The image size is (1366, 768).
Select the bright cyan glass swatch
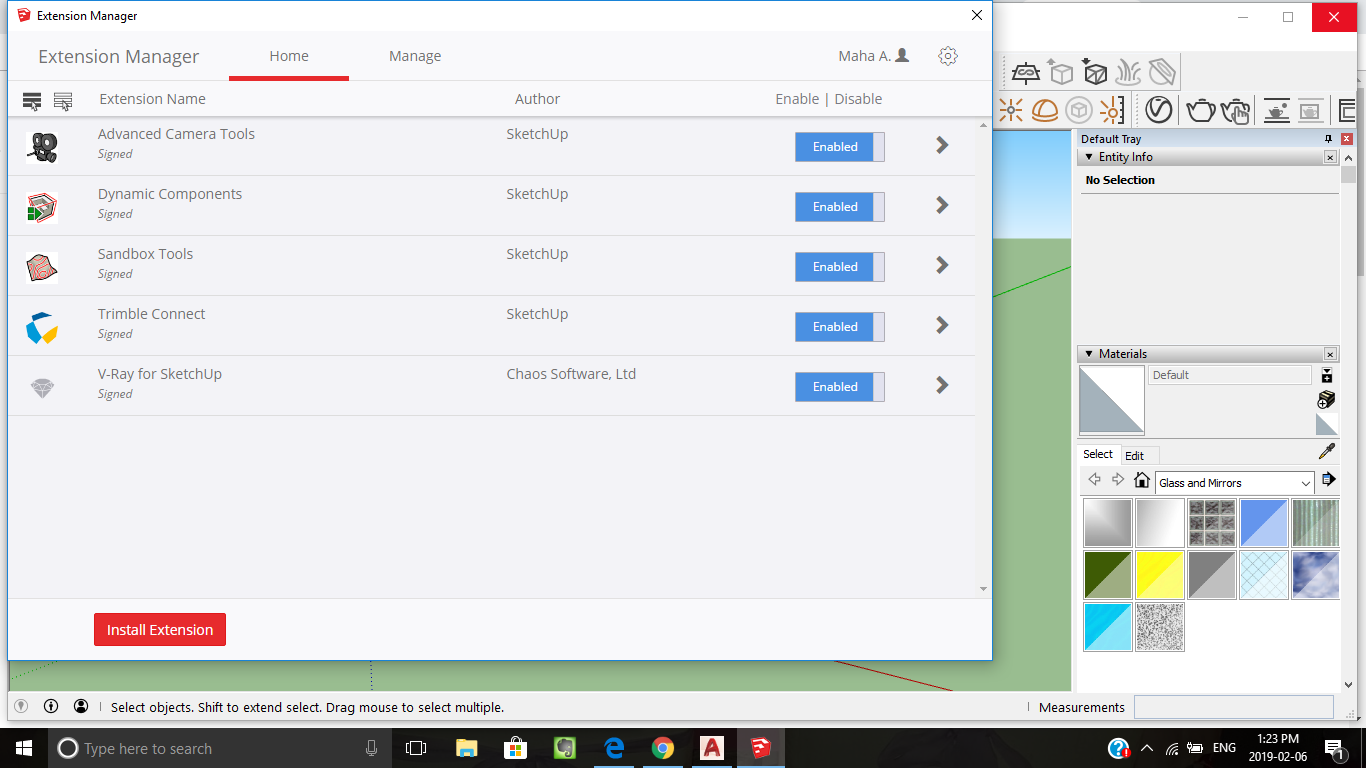click(1108, 627)
